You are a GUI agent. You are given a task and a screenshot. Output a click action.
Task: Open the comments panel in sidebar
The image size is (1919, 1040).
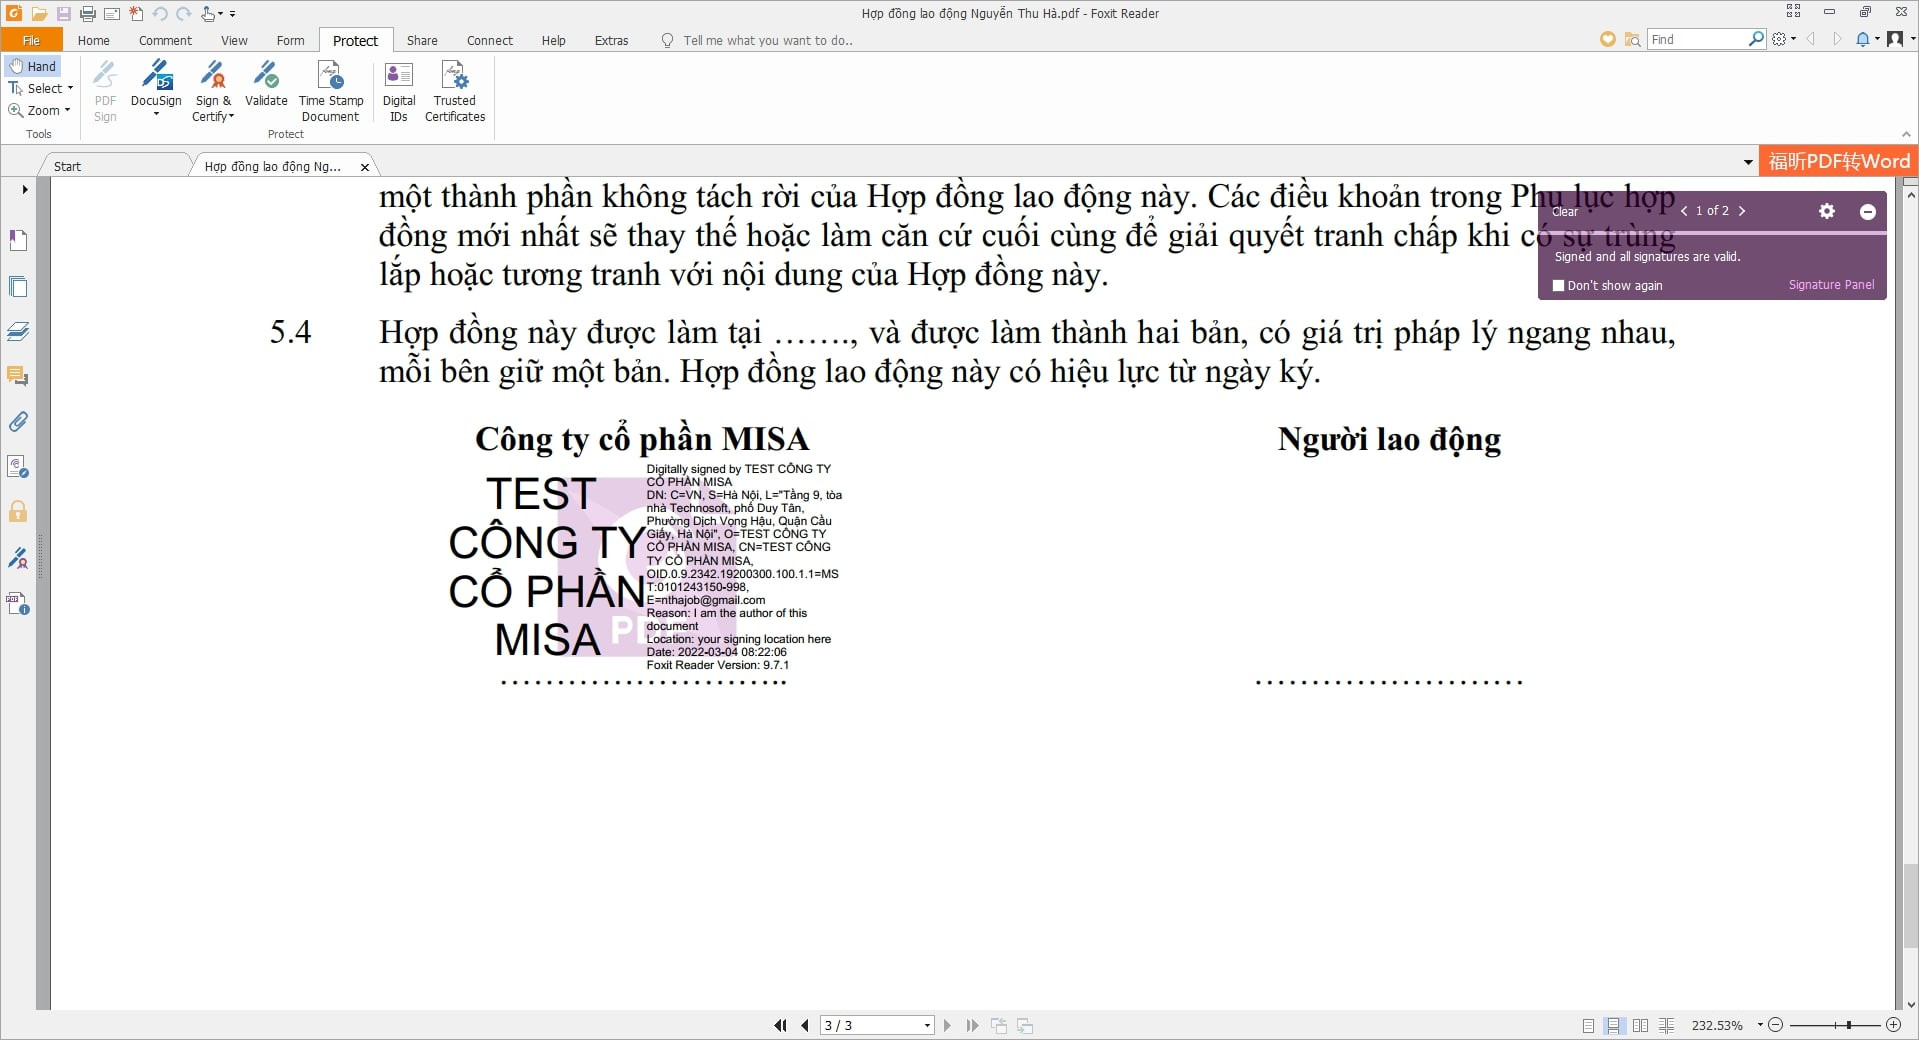click(x=18, y=376)
